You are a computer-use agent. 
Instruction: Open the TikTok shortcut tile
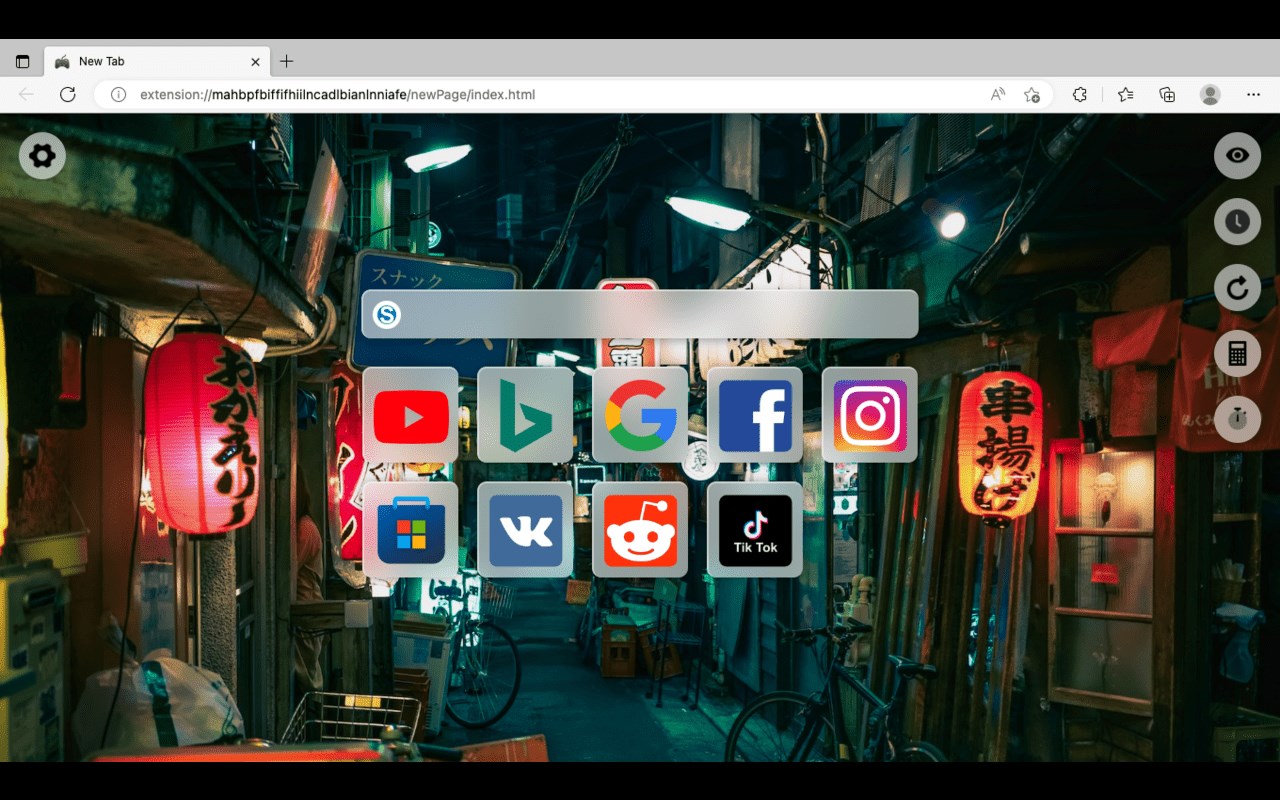click(x=755, y=530)
